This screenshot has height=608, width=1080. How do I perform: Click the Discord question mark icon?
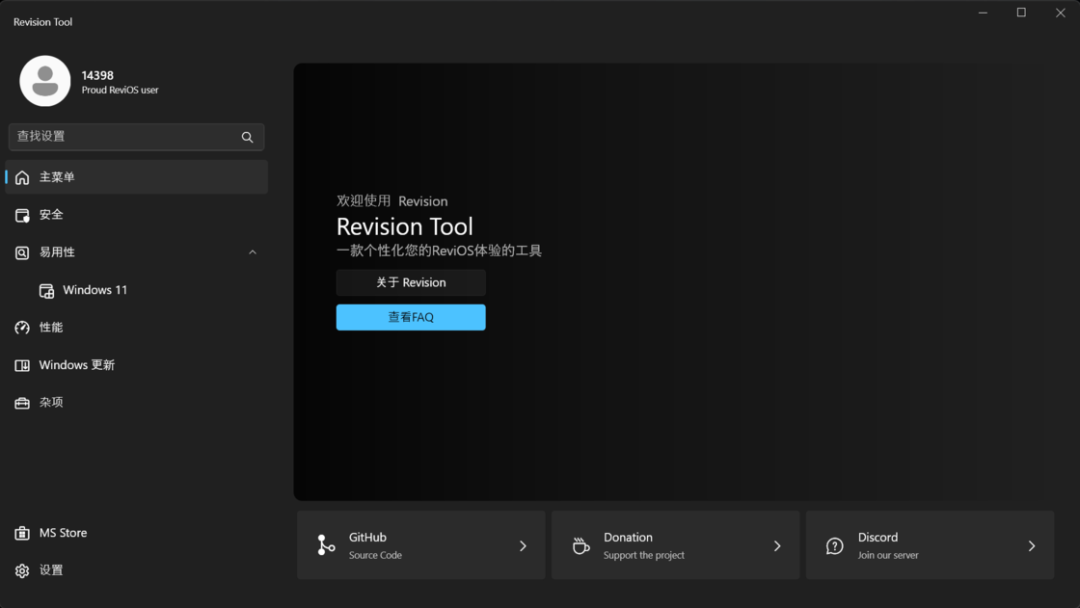point(835,546)
